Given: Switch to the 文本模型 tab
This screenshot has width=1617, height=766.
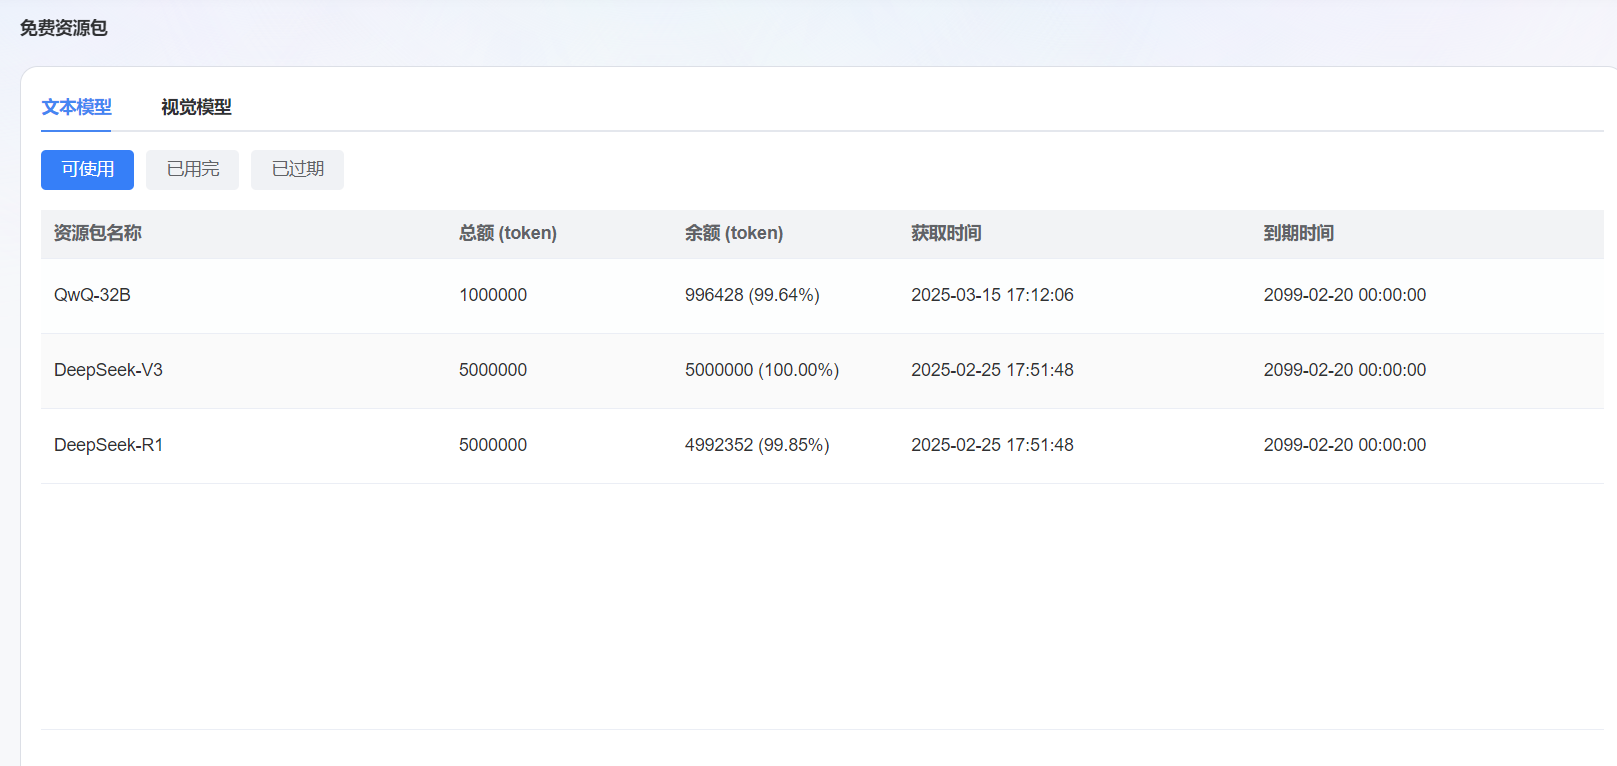Looking at the screenshot, I should (x=76, y=107).
